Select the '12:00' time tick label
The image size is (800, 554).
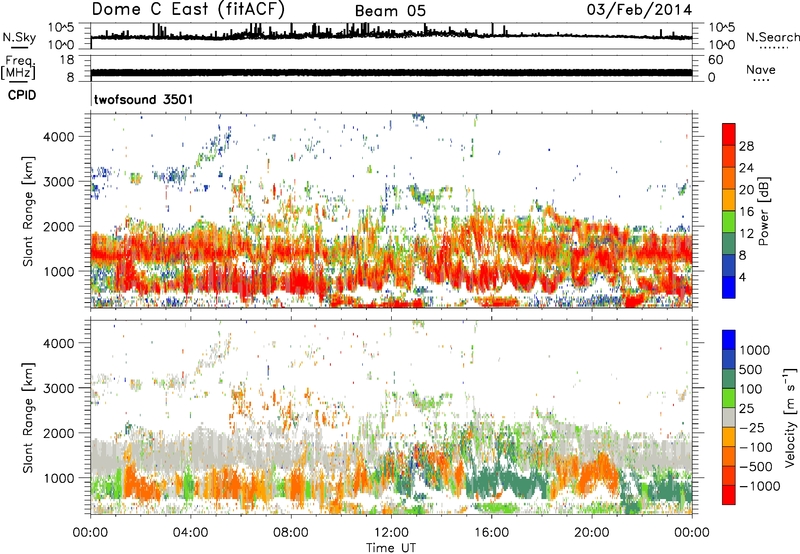click(x=391, y=533)
